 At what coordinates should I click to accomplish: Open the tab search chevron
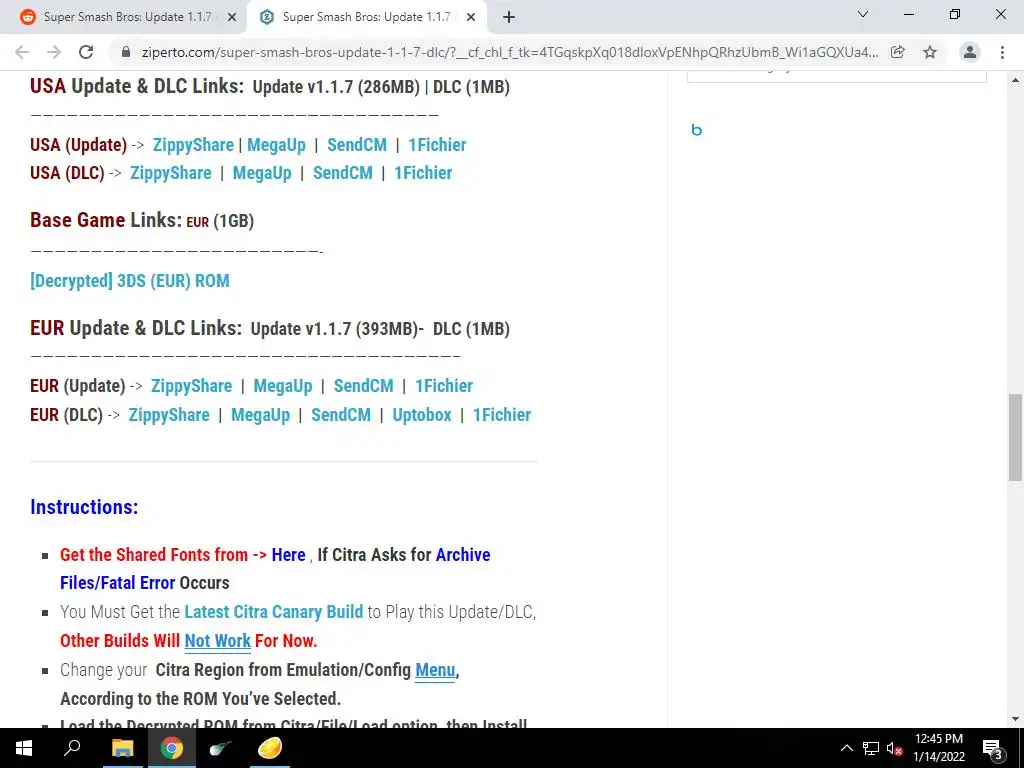click(x=863, y=14)
